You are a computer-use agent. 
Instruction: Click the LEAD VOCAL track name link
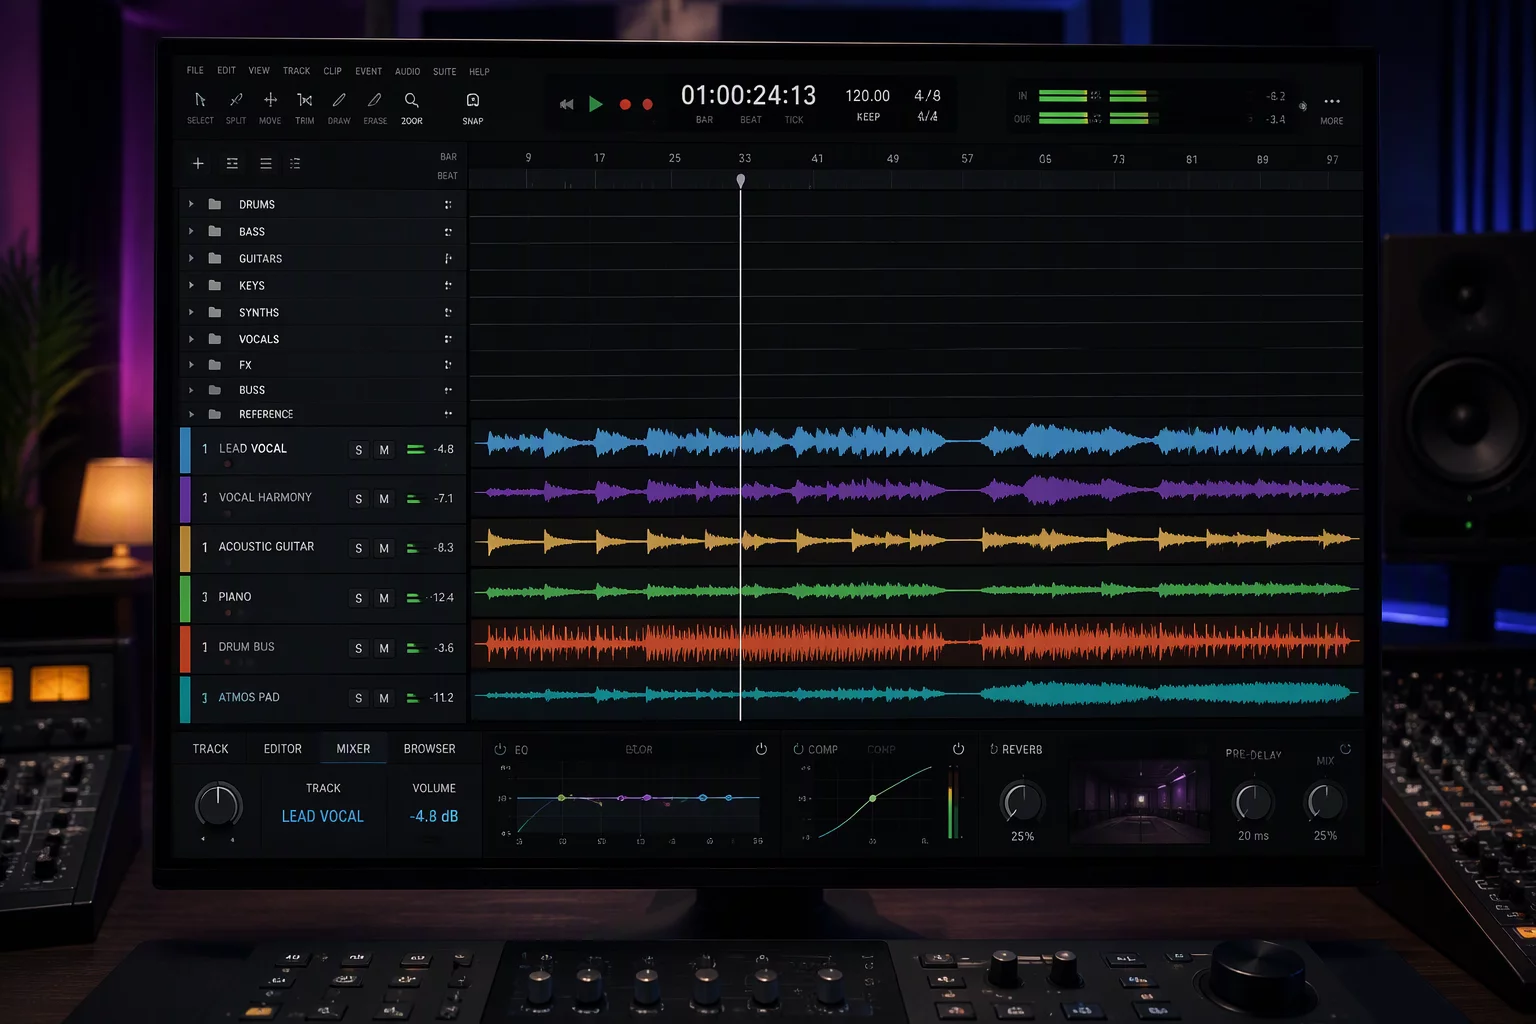click(323, 816)
